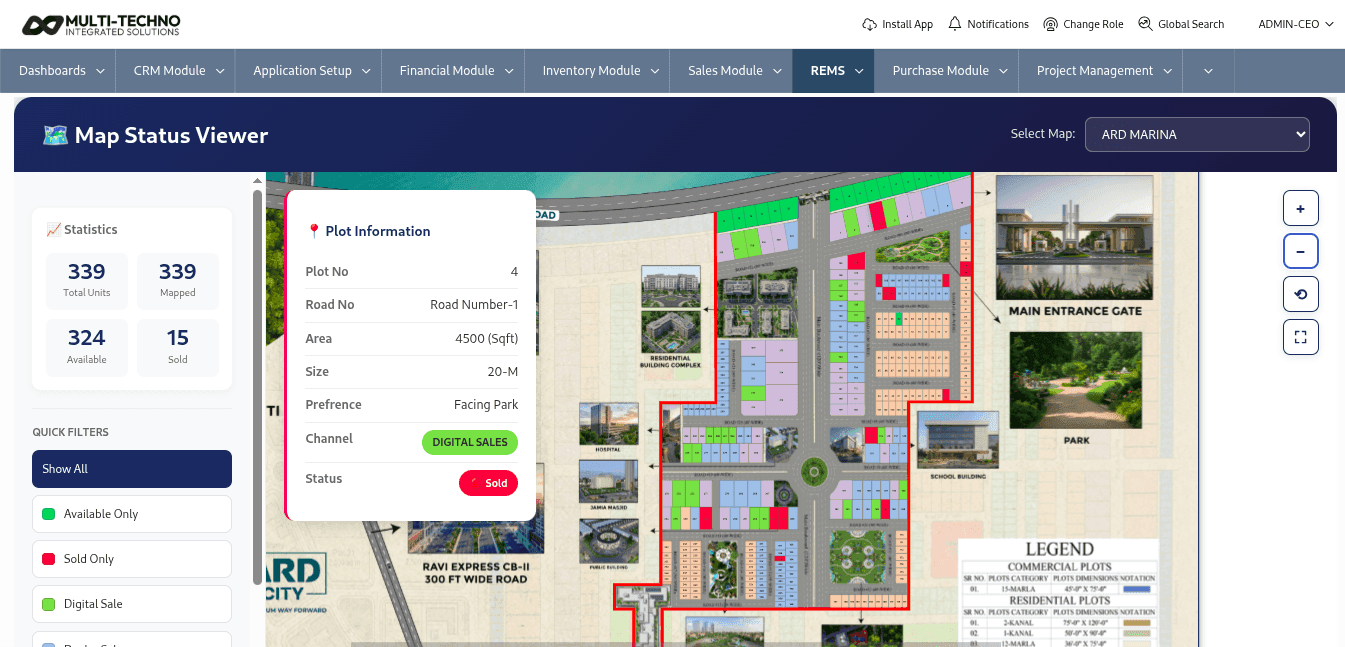Screen dimensions: 1345x647
Task: Click the DIGITAL SALES channel badge
Action: click(470, 442)
